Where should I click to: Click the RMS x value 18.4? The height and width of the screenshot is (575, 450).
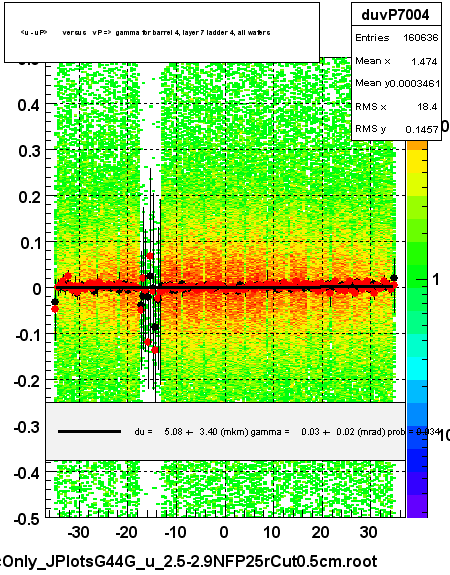(x=427, y=107)
